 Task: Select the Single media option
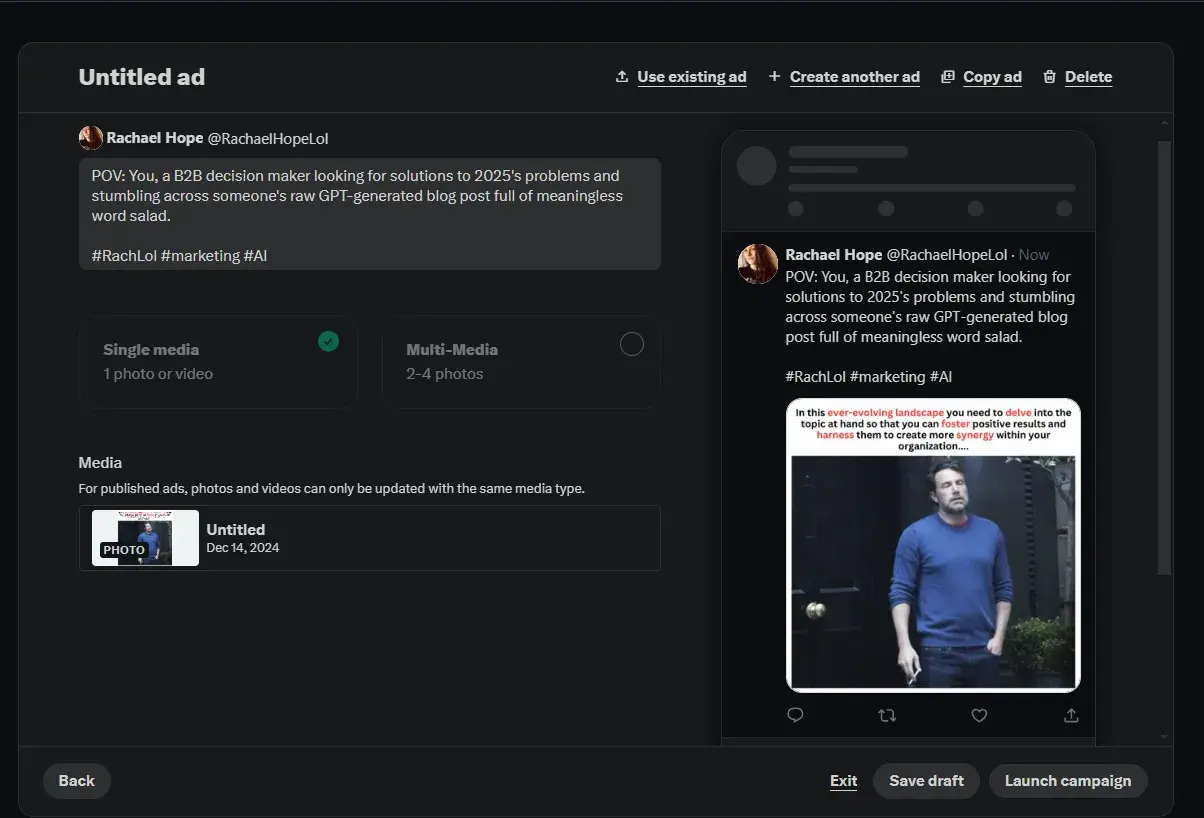pos(218,361)
